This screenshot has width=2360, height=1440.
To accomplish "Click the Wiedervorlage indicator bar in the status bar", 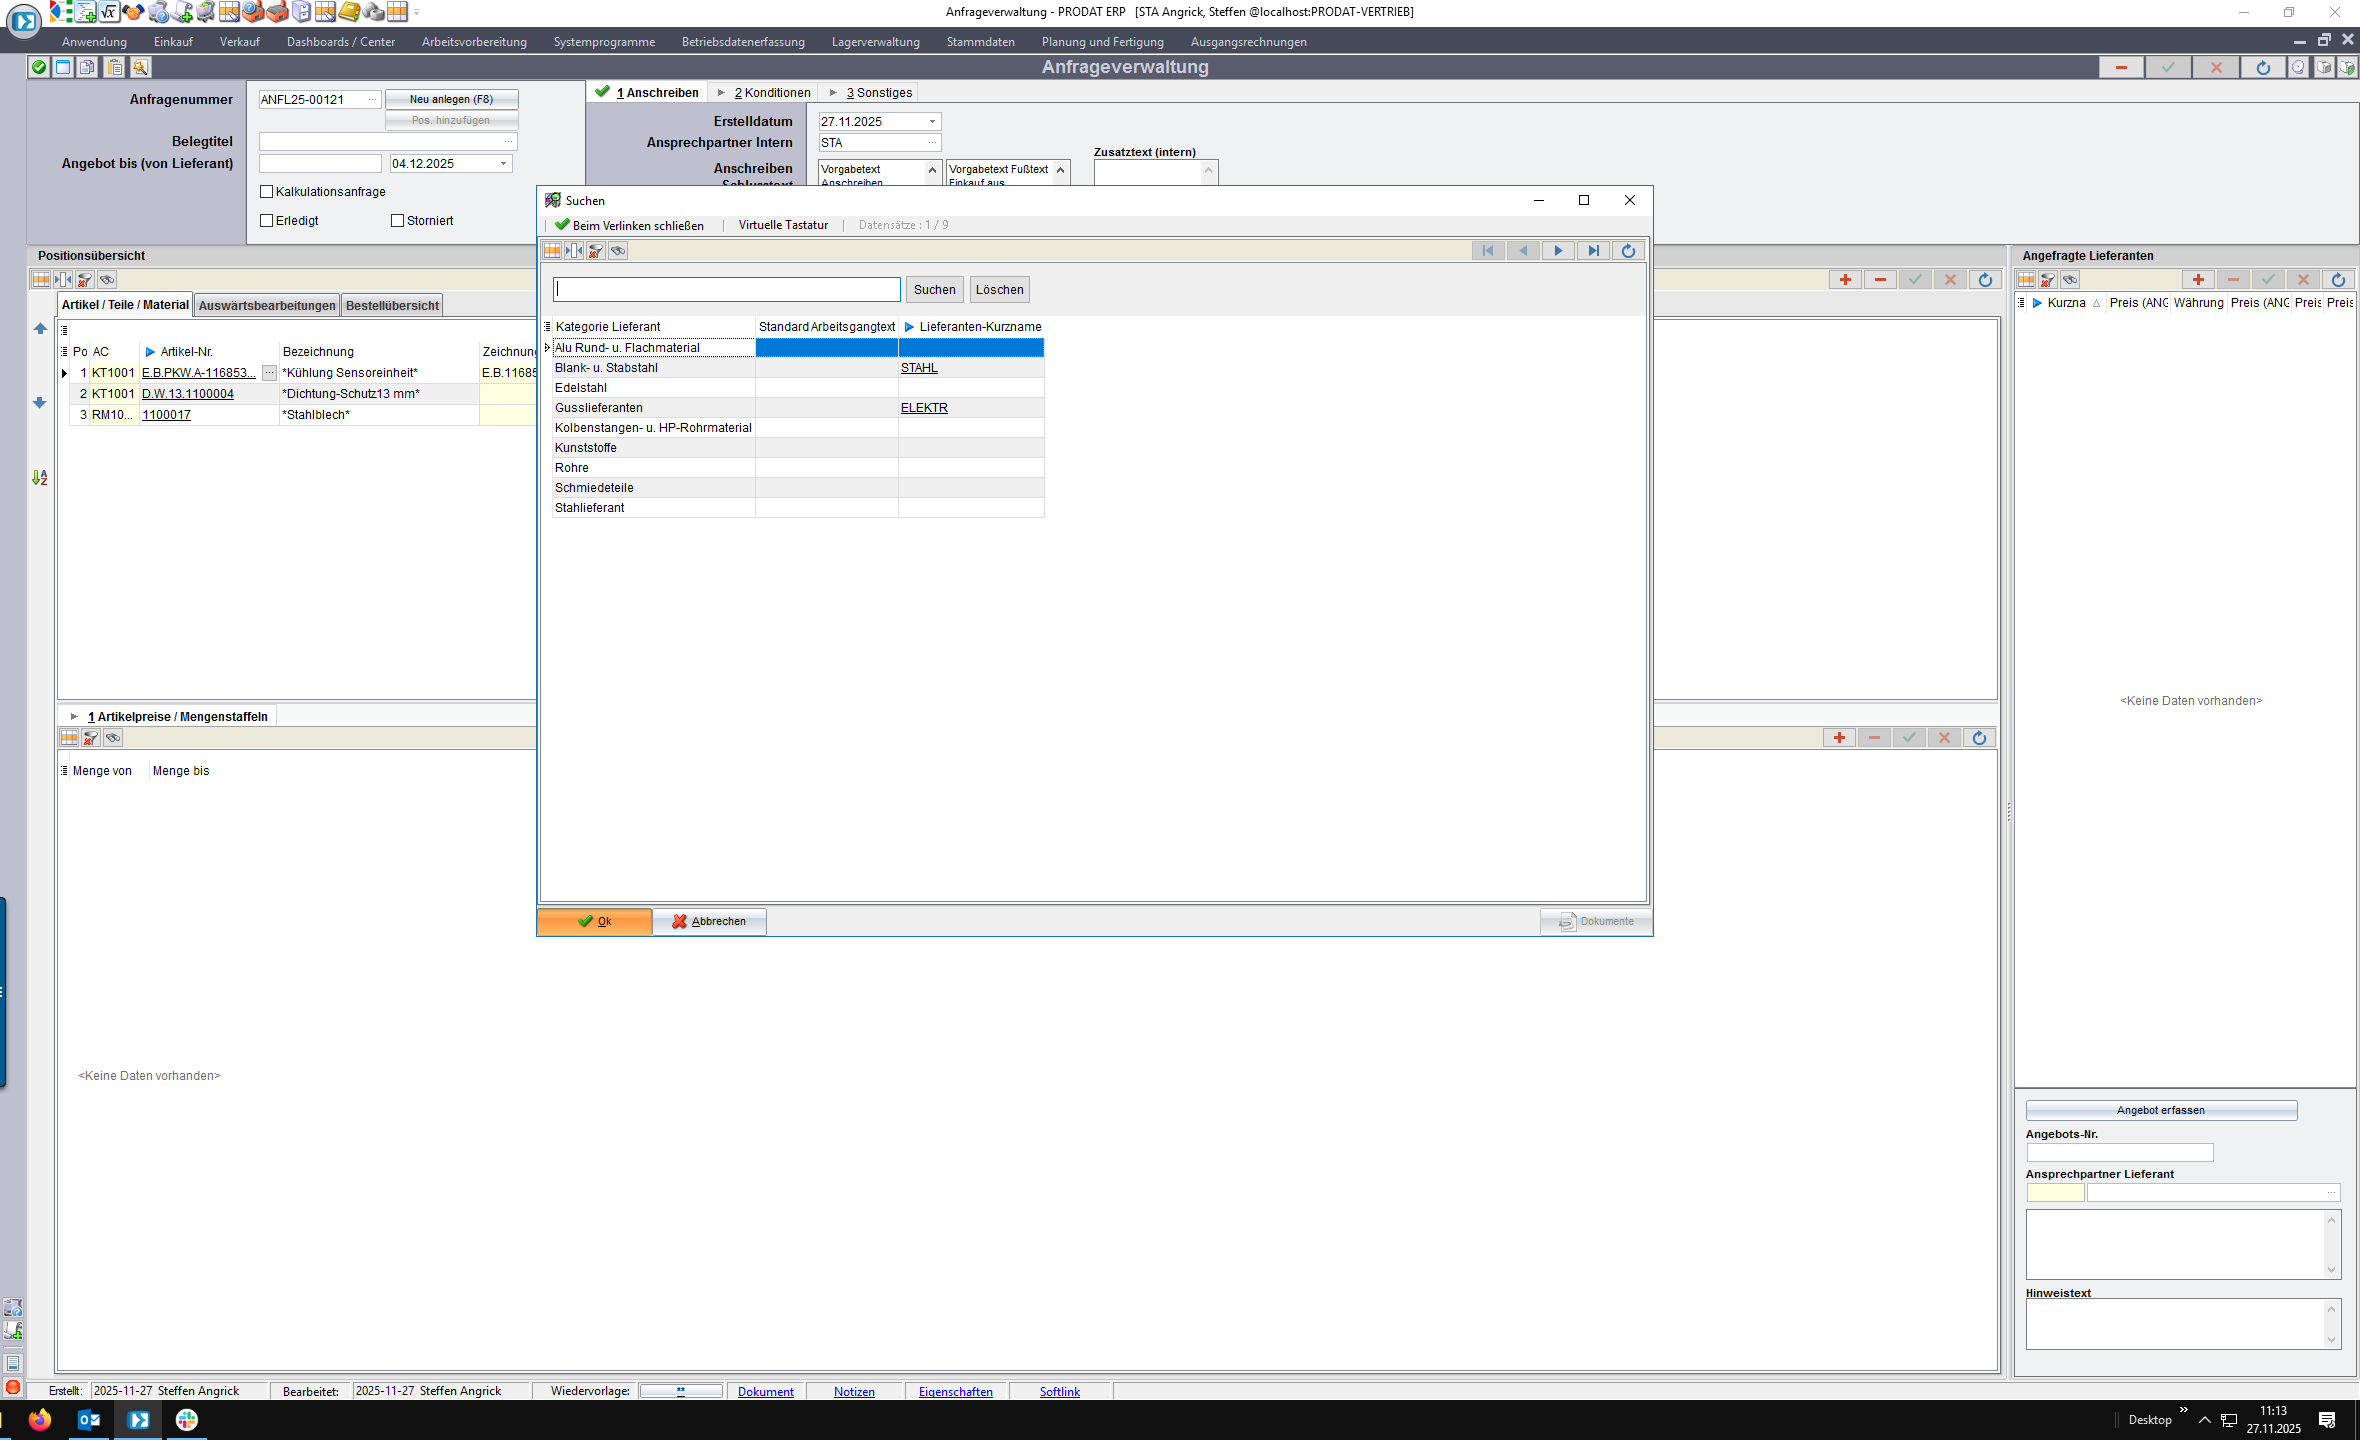I will [680, 1391].
